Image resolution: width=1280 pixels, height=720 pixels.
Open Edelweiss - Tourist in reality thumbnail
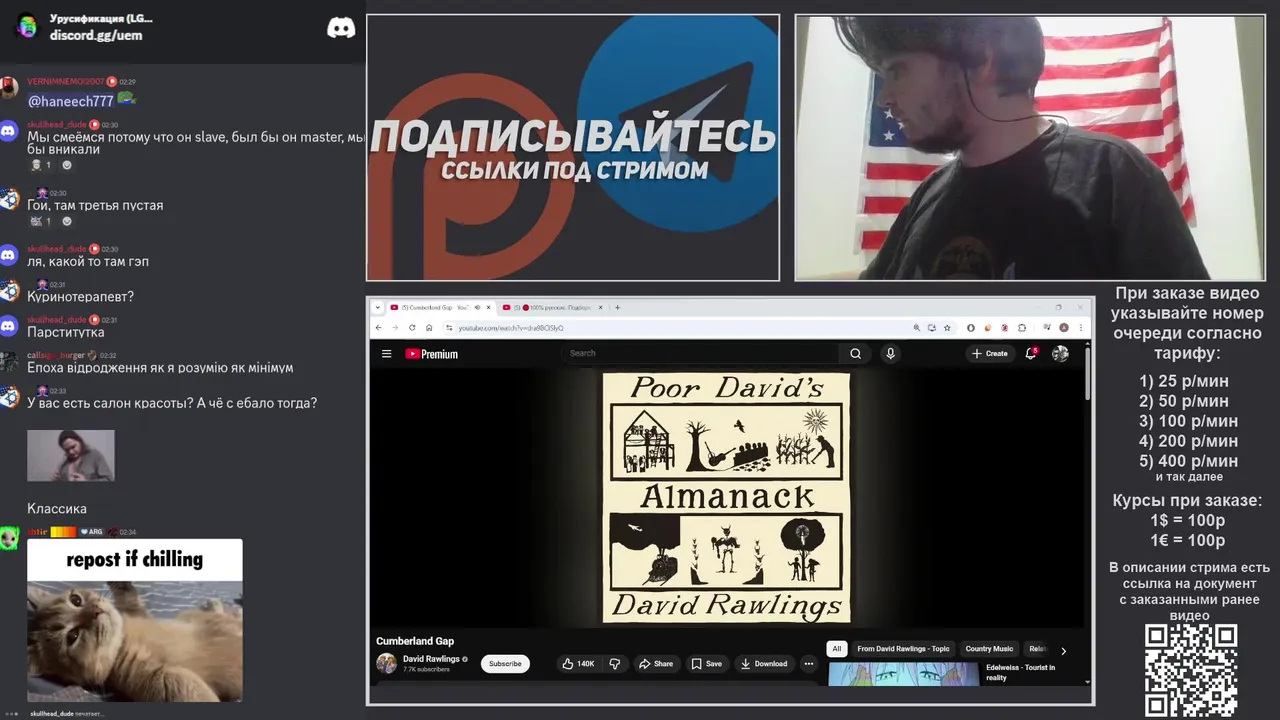[x=903, y=674]
